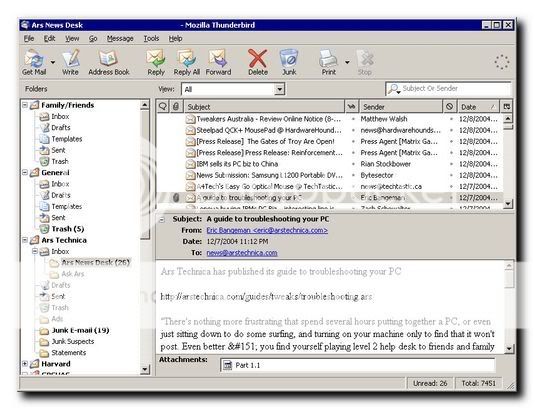Open the column picker icon
Screen dimensions: 535x410
pos(507,106)
